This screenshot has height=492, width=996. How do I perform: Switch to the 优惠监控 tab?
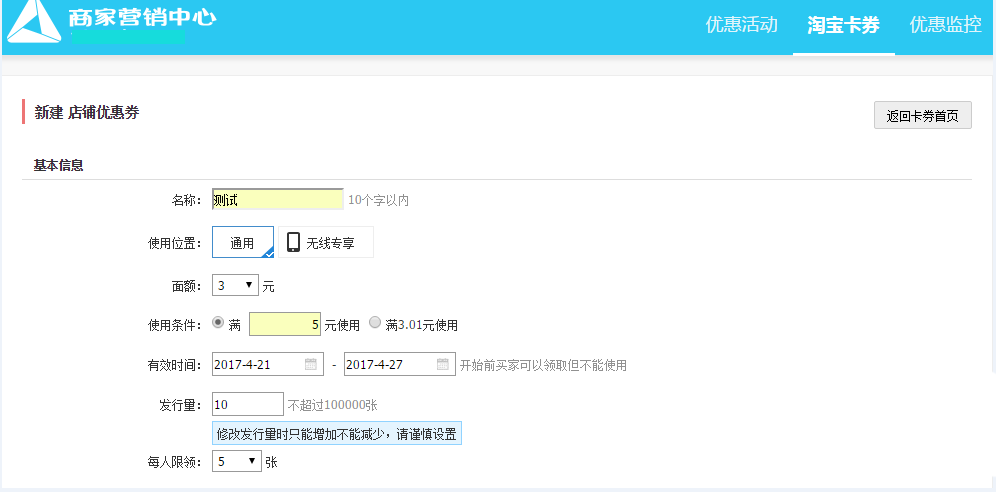coord(945,25)
